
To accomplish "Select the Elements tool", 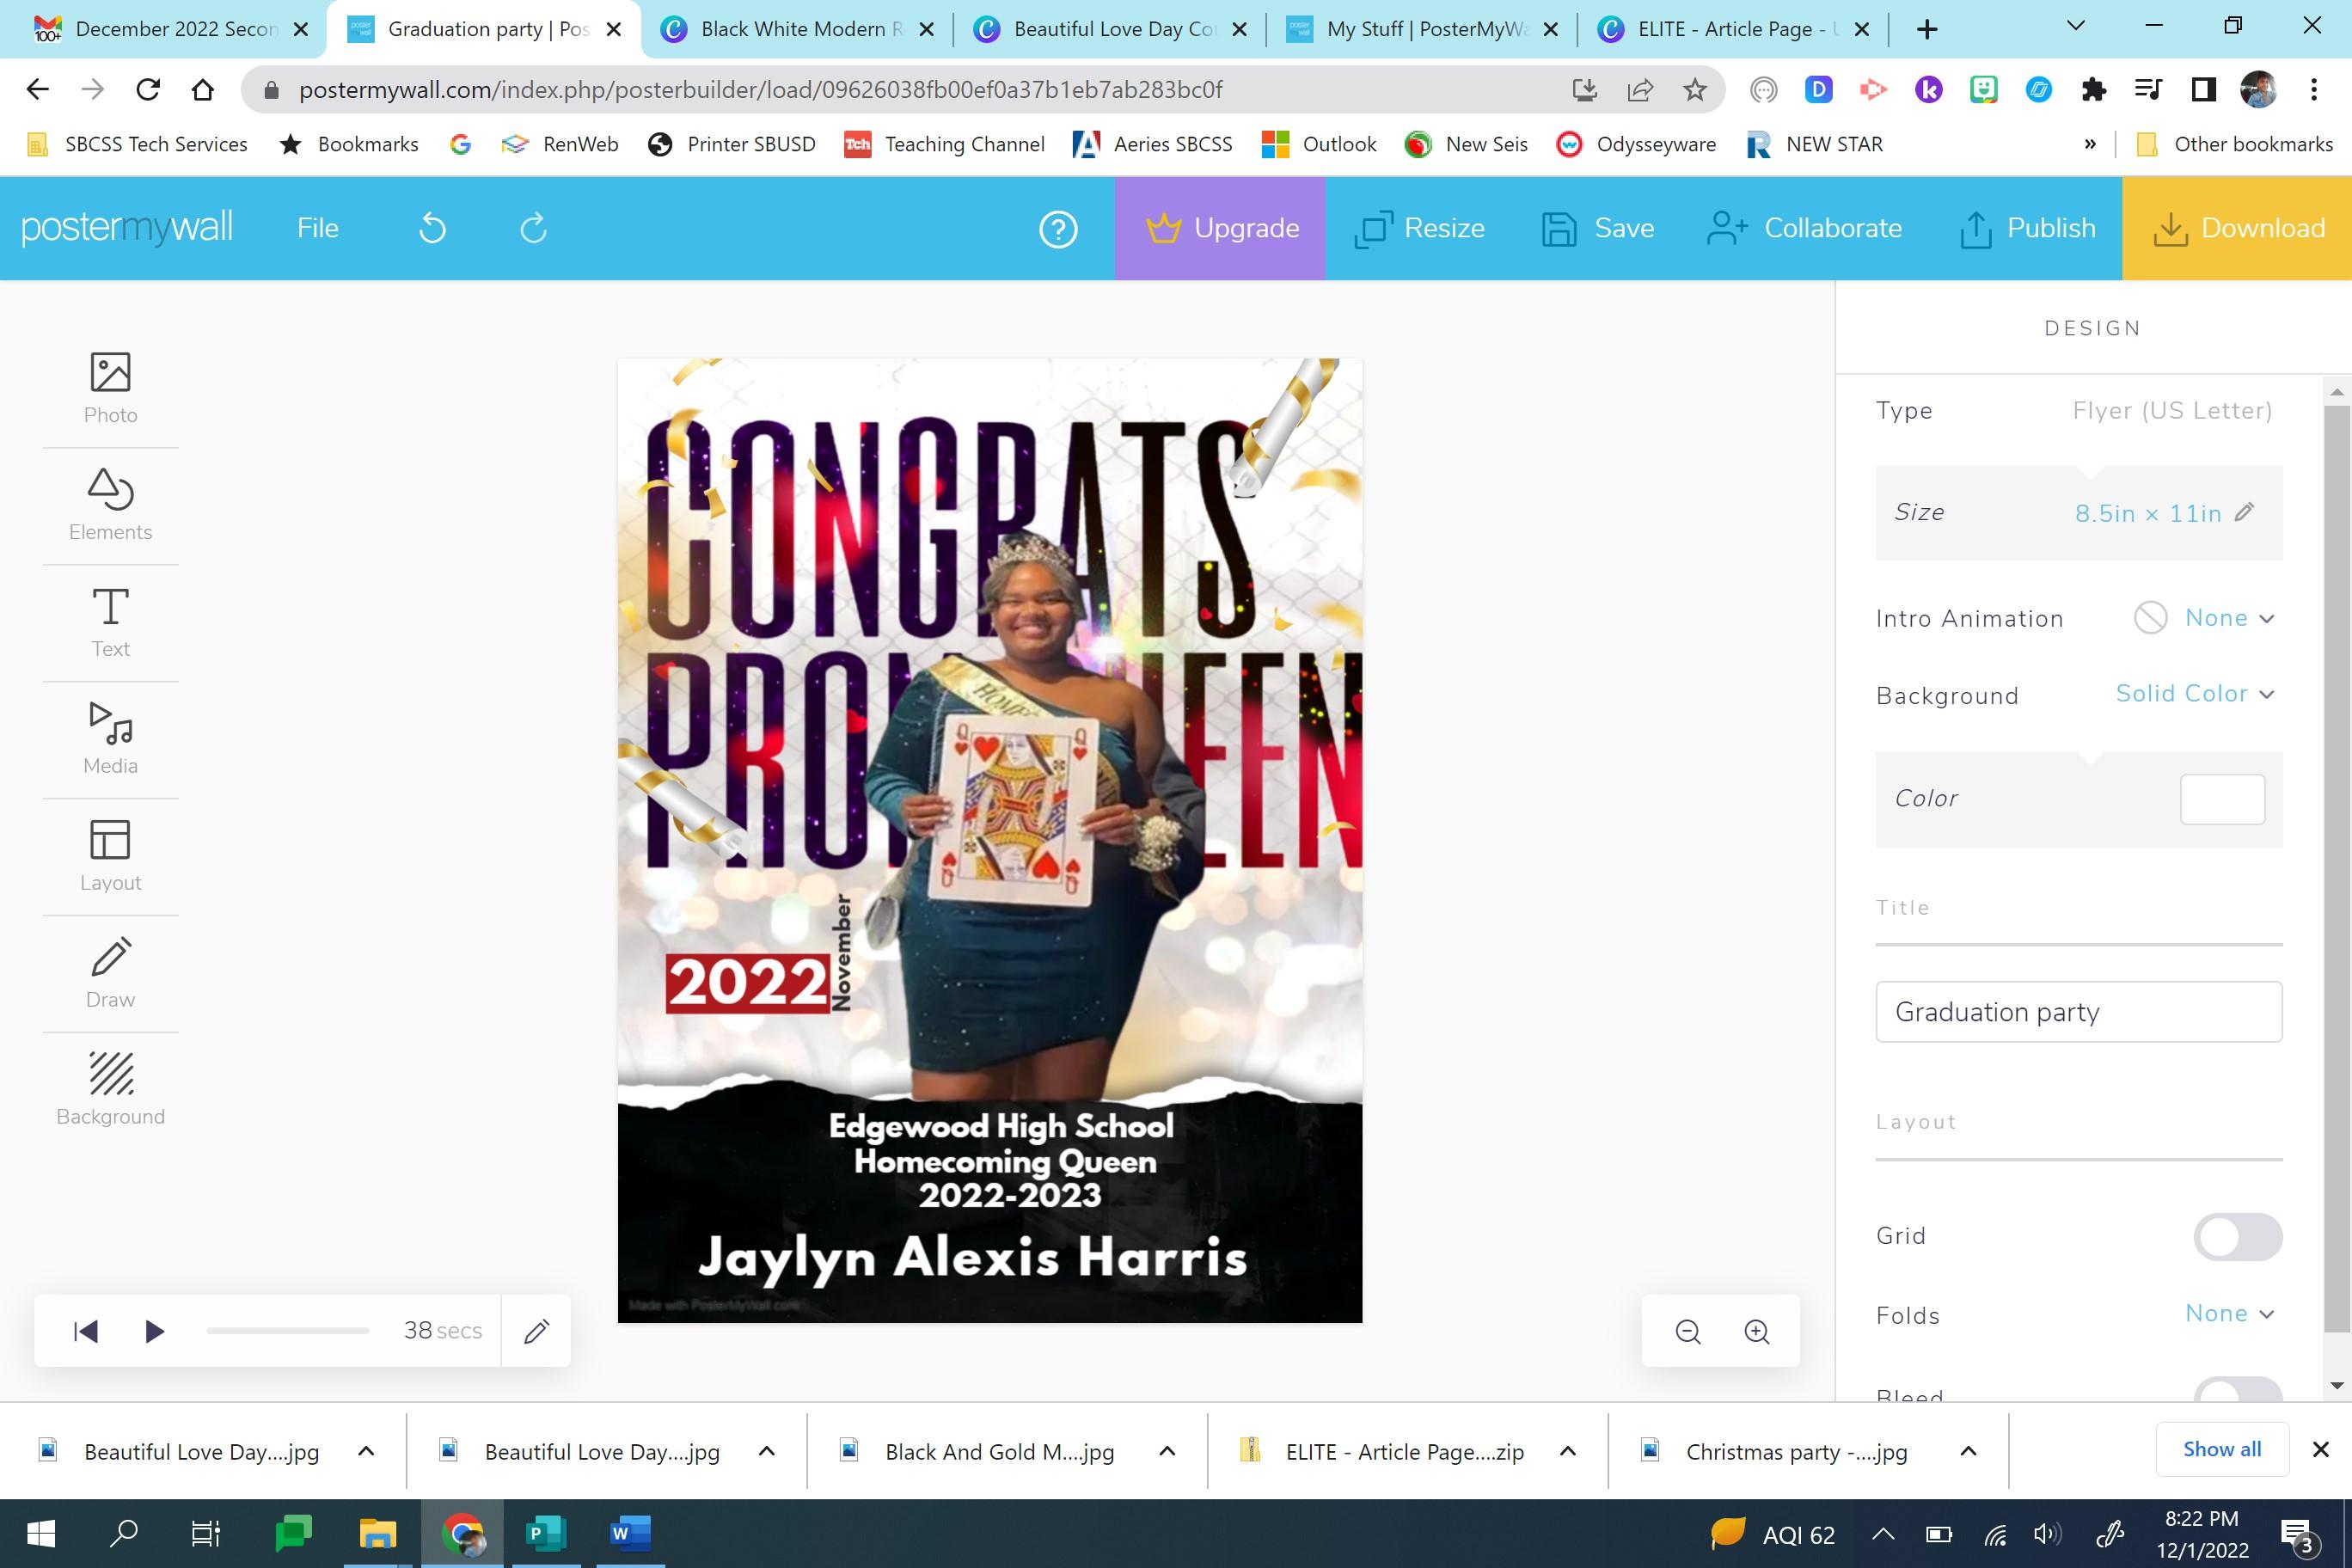I will coord(110,504).
